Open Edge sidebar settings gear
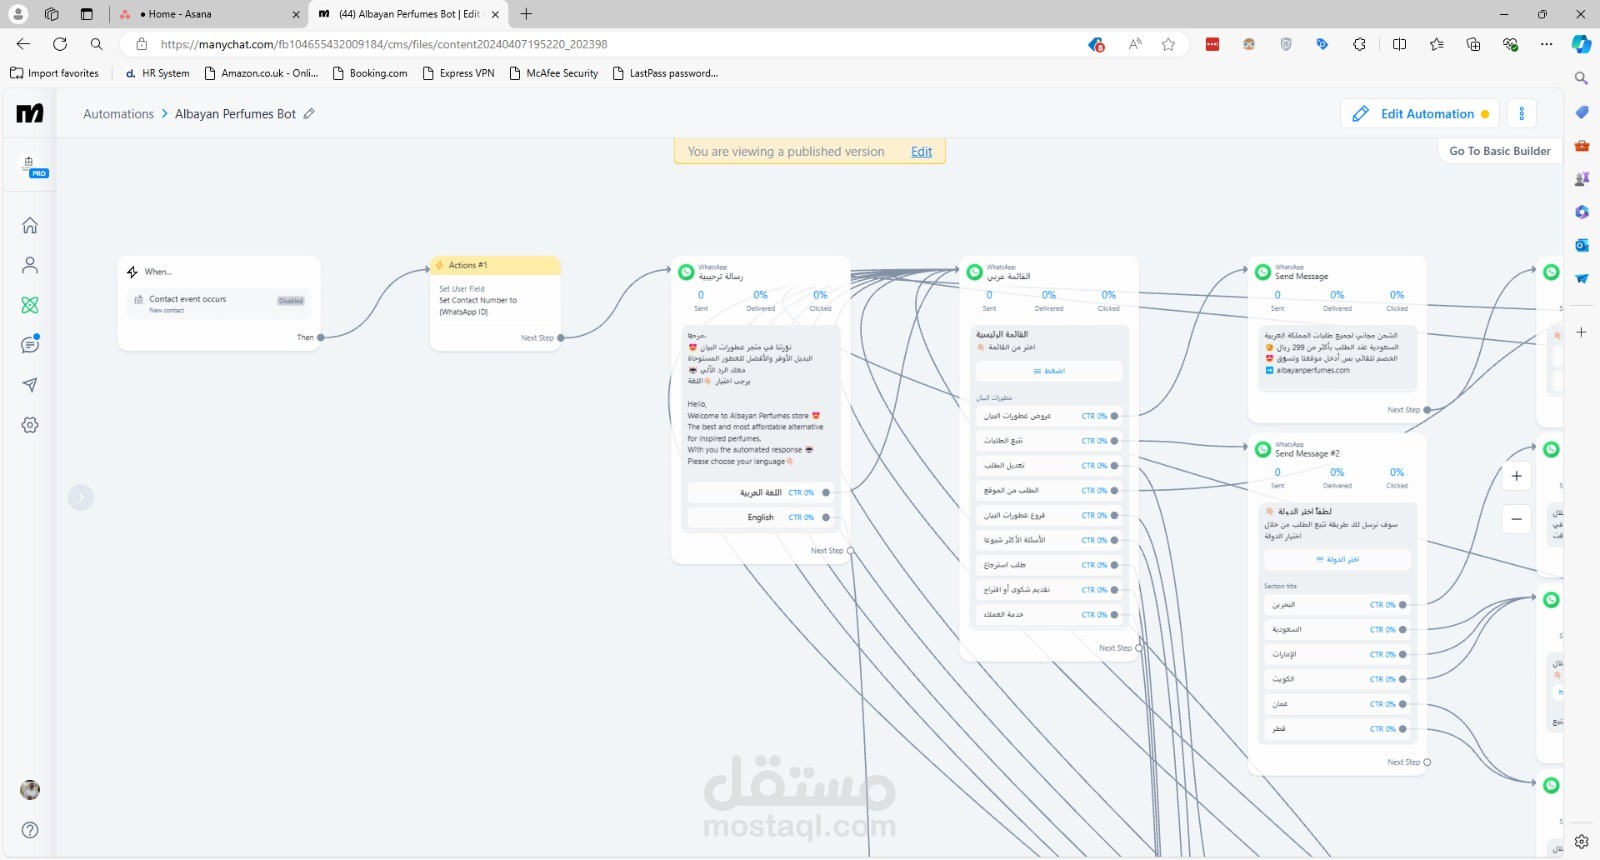 [x=1581, y=841]
